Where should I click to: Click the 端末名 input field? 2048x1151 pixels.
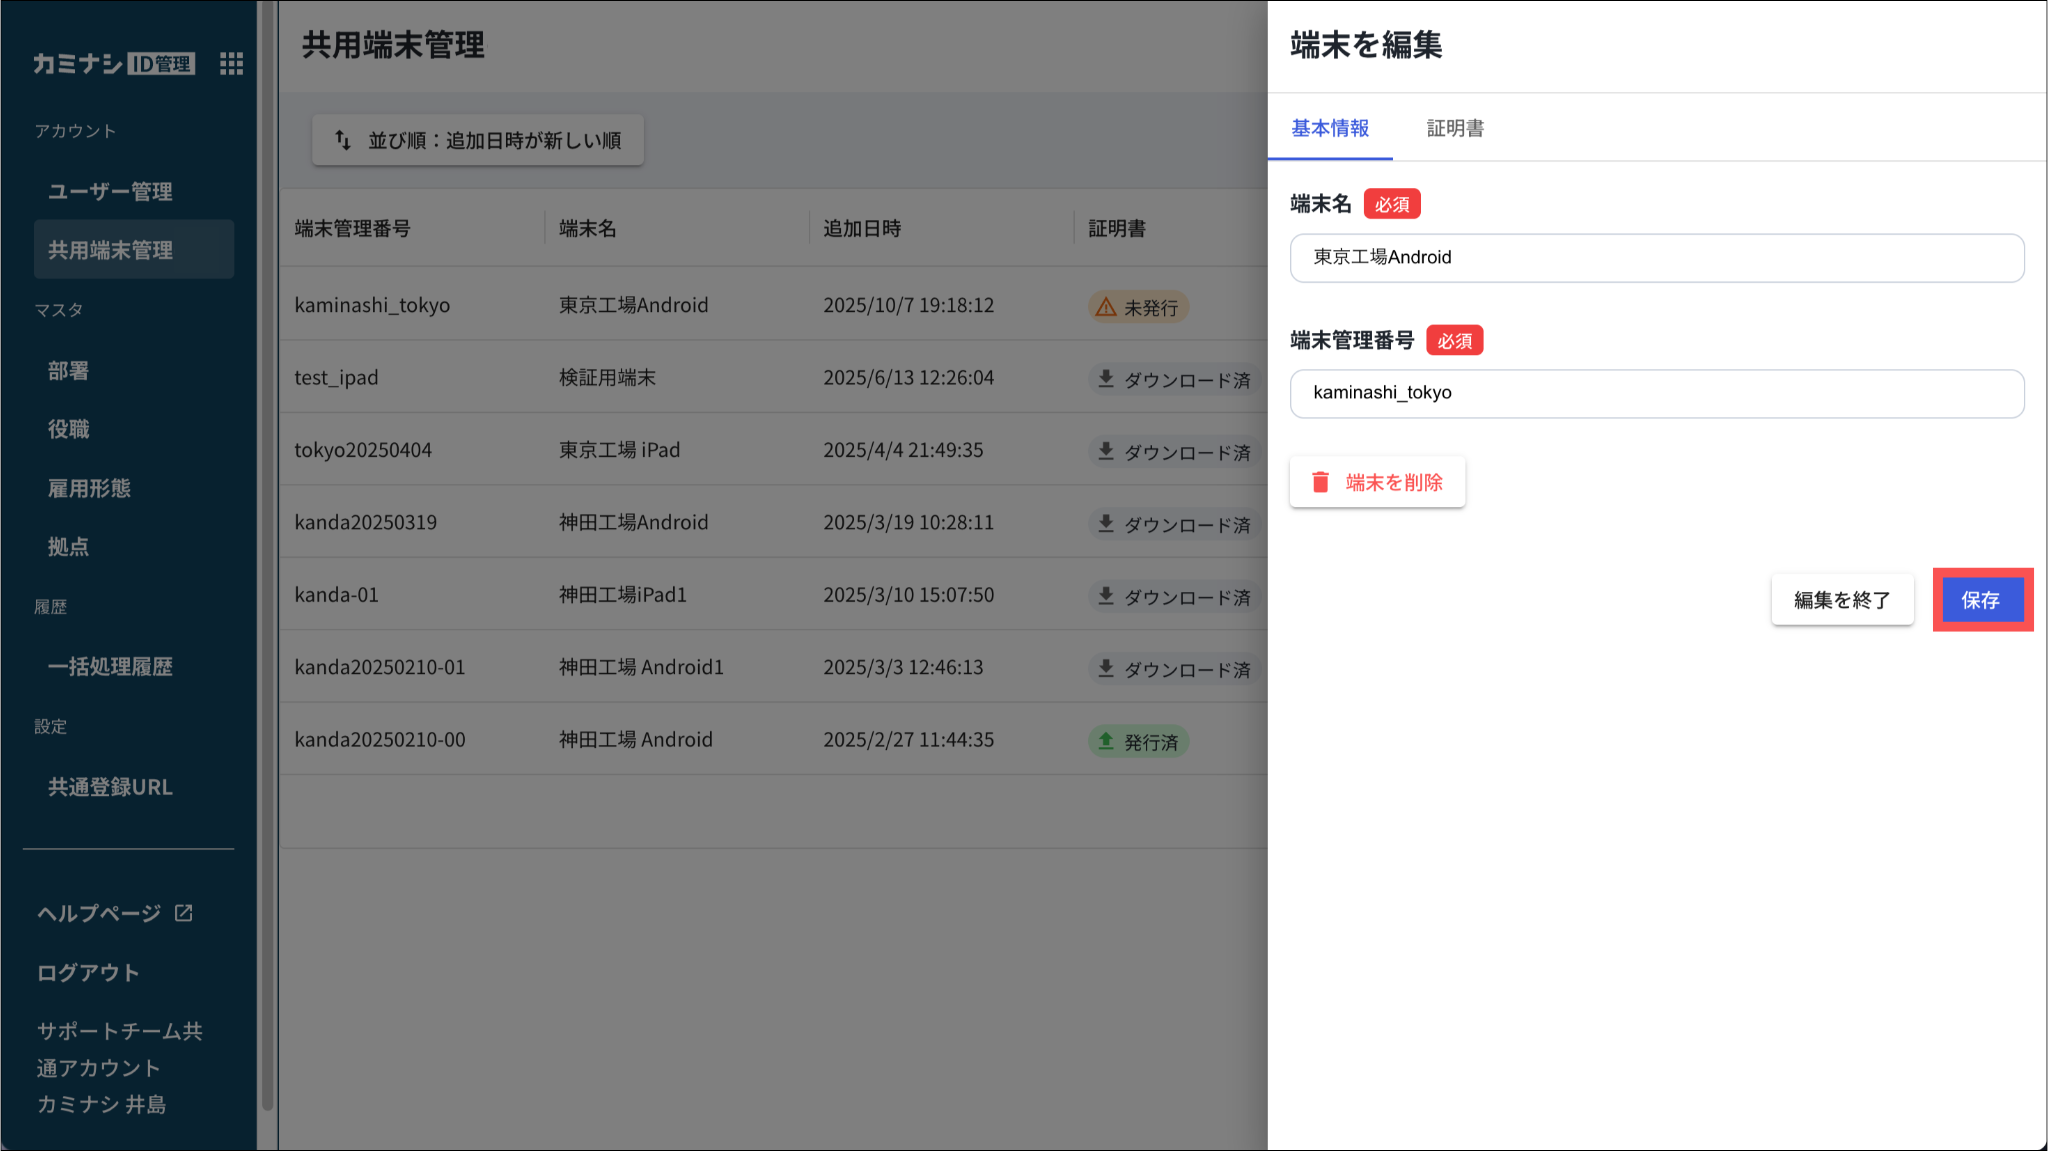point(1657,258)
